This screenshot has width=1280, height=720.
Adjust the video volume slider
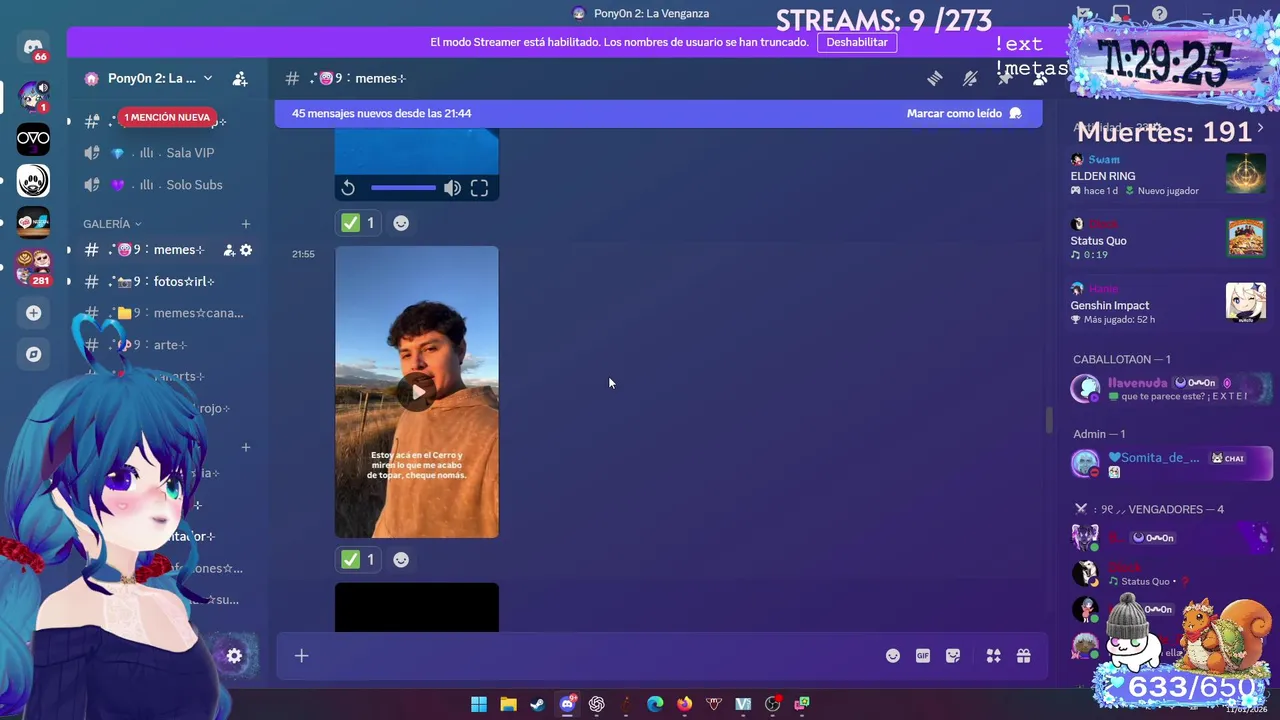403,188
